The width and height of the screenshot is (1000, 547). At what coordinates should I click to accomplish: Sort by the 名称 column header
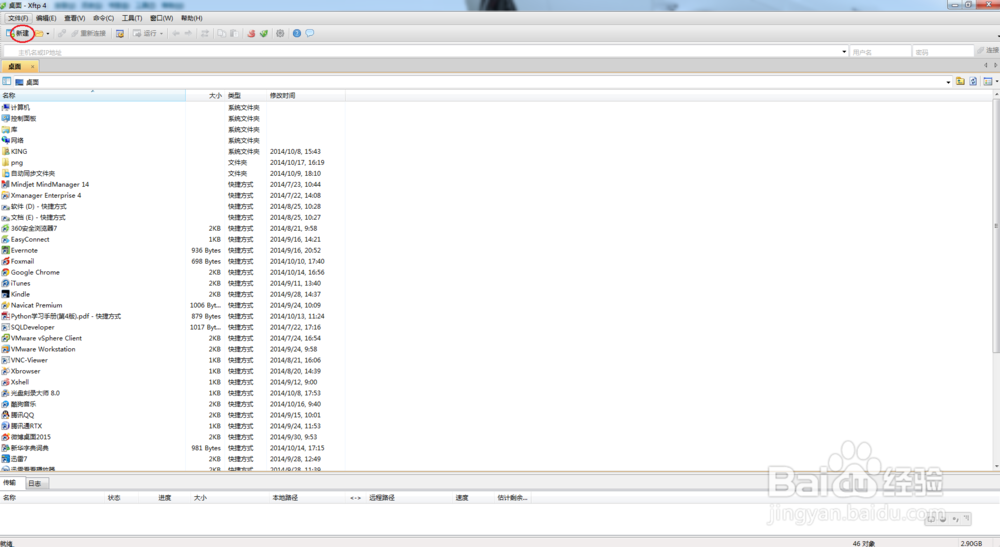point(92,96)
